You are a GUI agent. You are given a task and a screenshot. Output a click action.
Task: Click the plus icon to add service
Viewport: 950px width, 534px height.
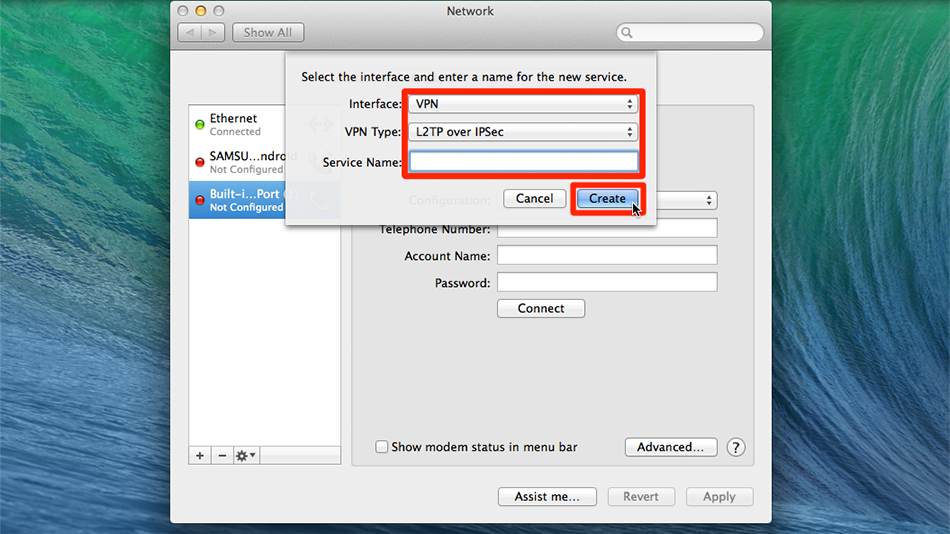pos(200,455)
